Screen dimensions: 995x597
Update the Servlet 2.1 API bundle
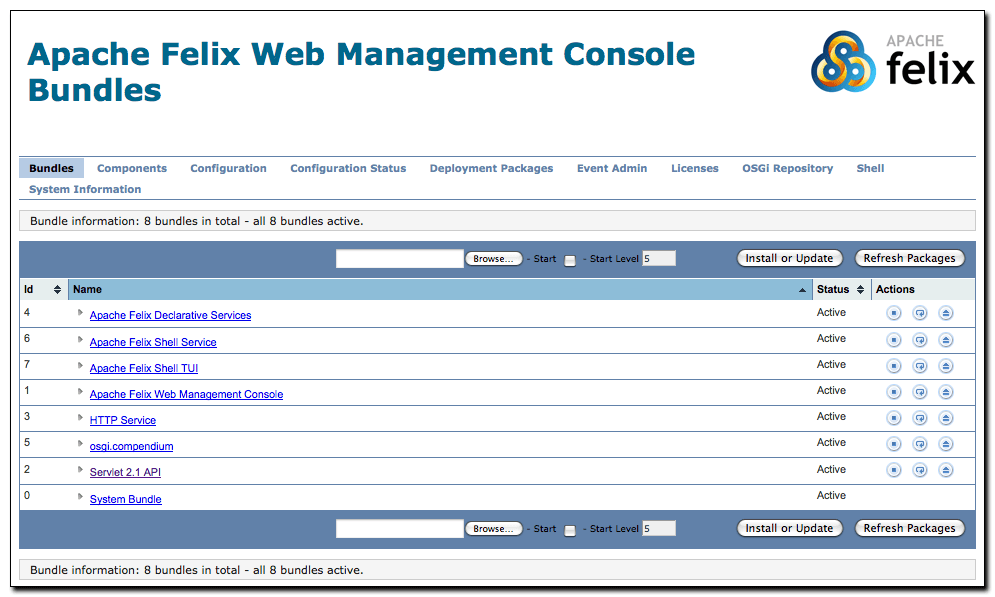(919, 470)
